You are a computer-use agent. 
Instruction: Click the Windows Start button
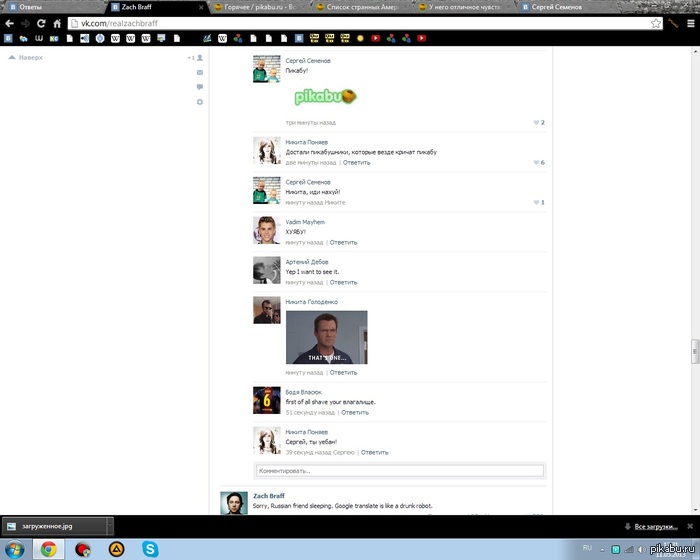(x=15, y=548)
